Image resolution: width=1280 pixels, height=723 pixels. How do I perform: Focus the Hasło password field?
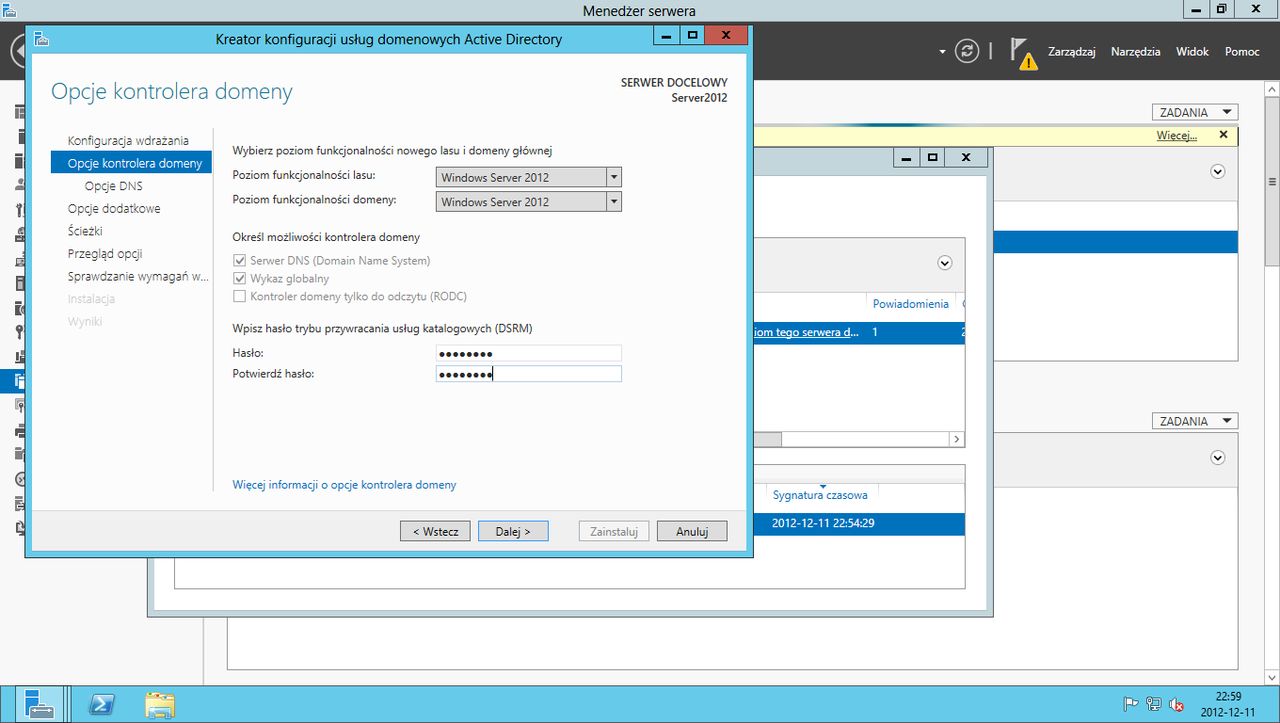pos(529,353)
